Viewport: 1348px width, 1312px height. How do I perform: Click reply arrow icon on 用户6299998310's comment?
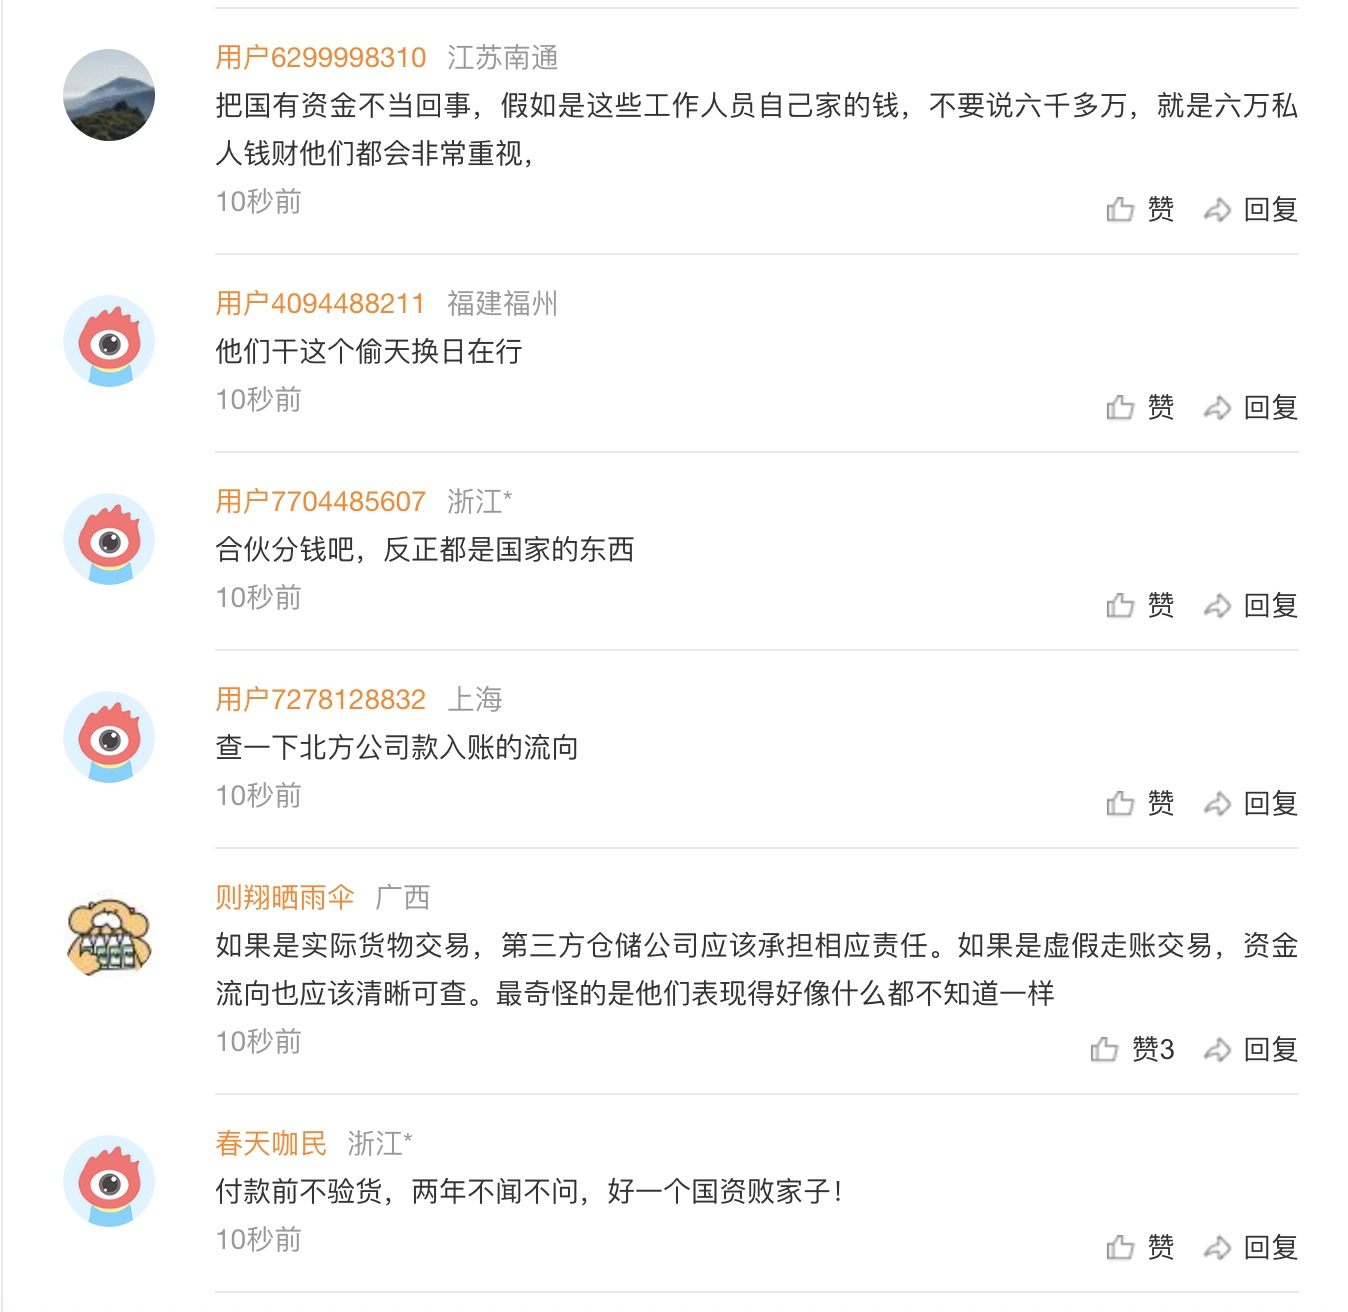coord(1217,210)
